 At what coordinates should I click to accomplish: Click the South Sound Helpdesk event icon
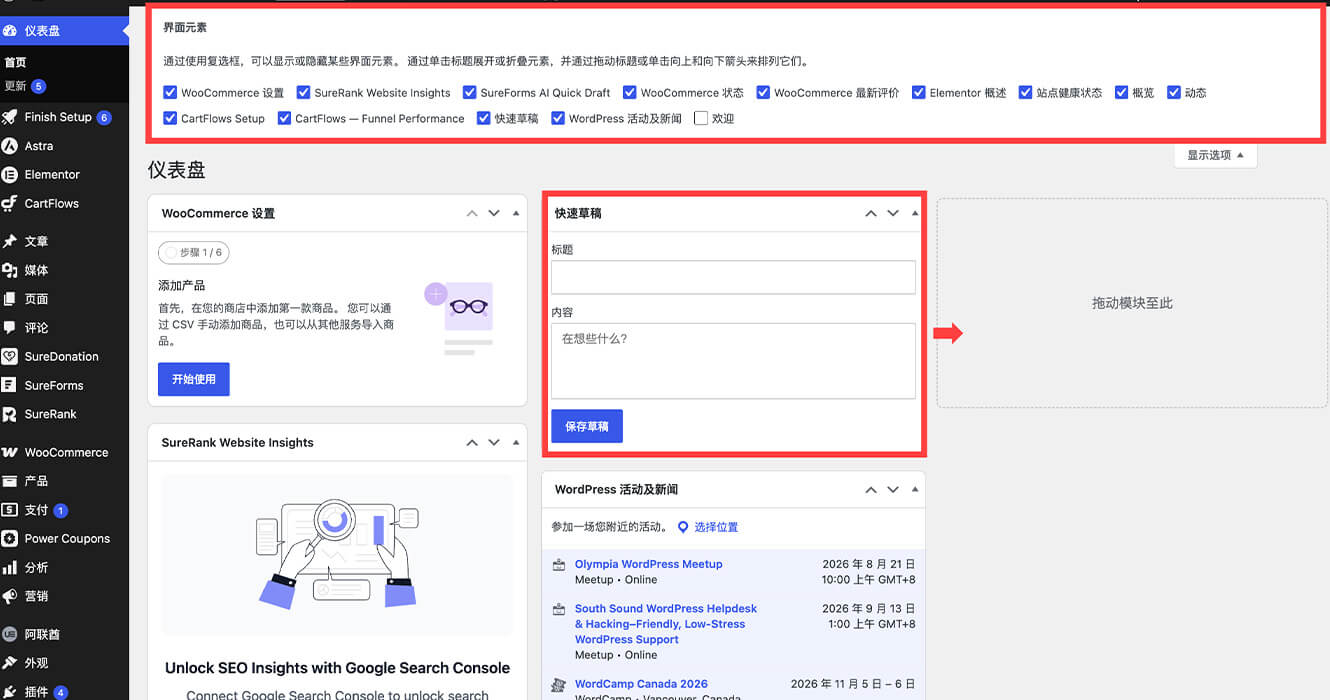coord(559,609)
